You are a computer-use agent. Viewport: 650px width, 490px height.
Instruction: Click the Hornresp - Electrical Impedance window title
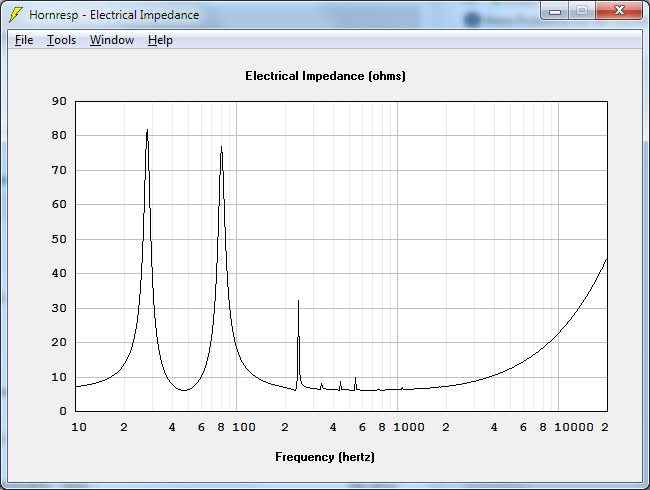pos(114,15)
